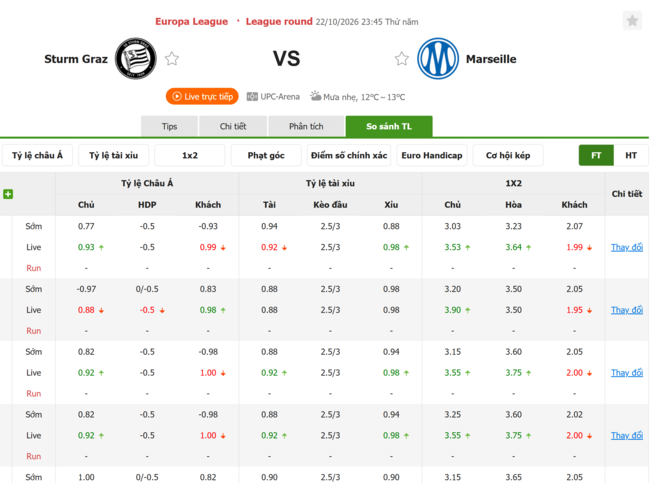Click early over odds 0.94 in first row

(x=269, y=226)
